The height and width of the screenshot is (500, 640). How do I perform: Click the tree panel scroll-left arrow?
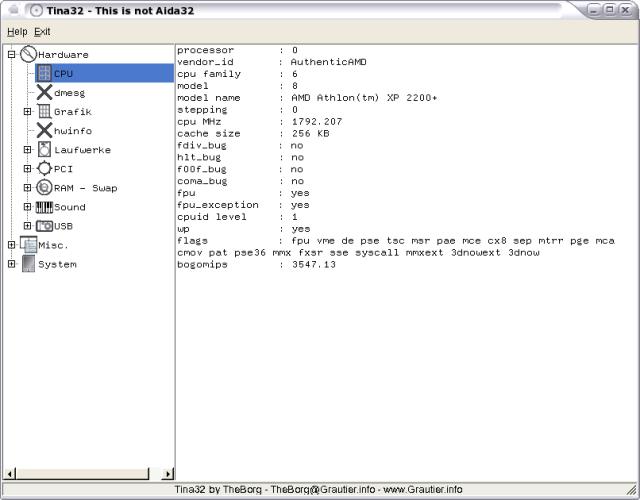(10, 474)
